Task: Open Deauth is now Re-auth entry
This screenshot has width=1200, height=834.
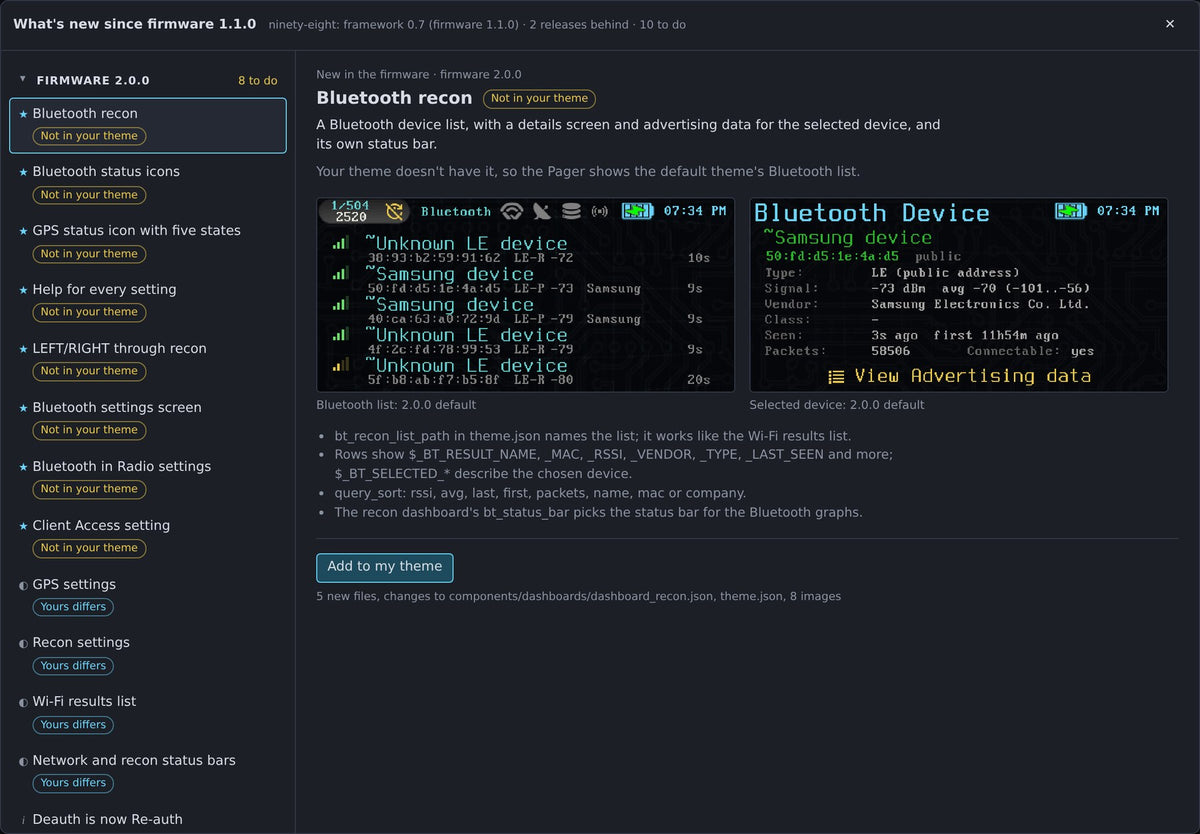Action: tap(148, 819)
